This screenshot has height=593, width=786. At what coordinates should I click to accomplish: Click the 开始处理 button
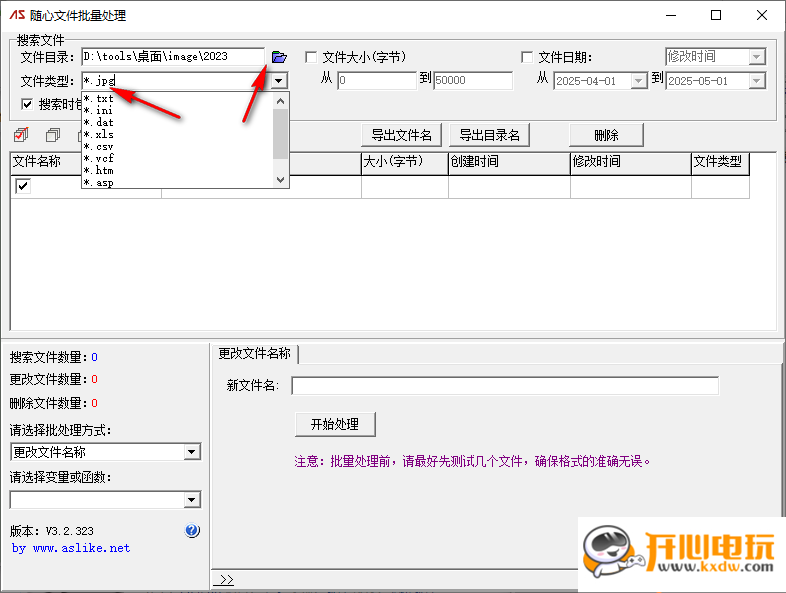[335, 425]
